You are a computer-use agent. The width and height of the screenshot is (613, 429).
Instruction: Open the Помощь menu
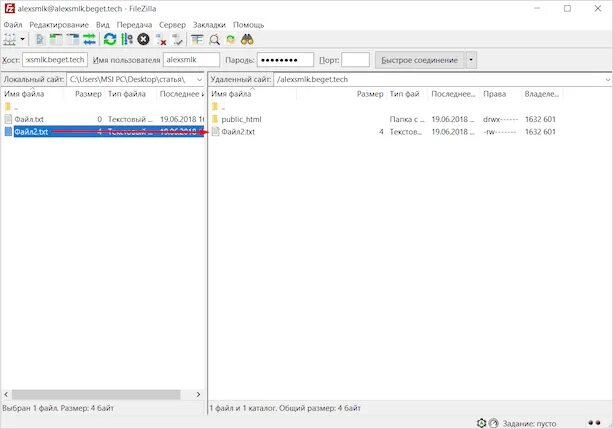tap(249, 25)
